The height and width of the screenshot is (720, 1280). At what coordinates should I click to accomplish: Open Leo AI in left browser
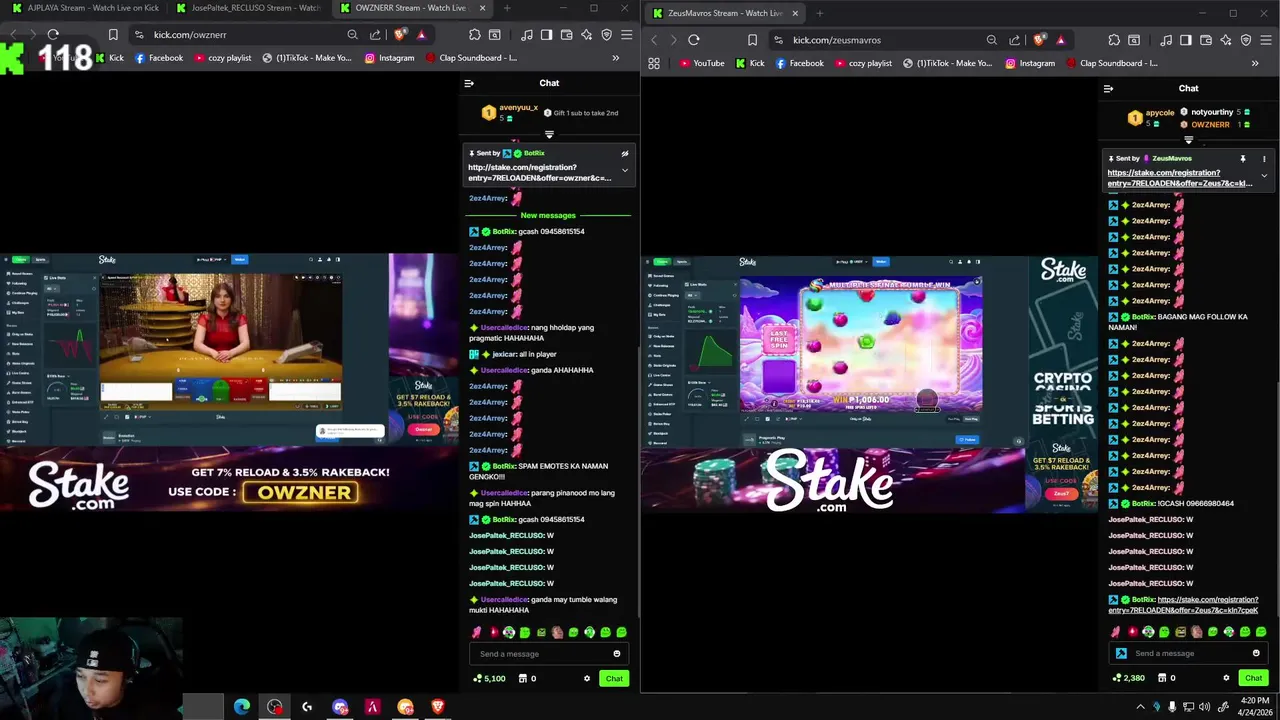(x=586, y=35)
